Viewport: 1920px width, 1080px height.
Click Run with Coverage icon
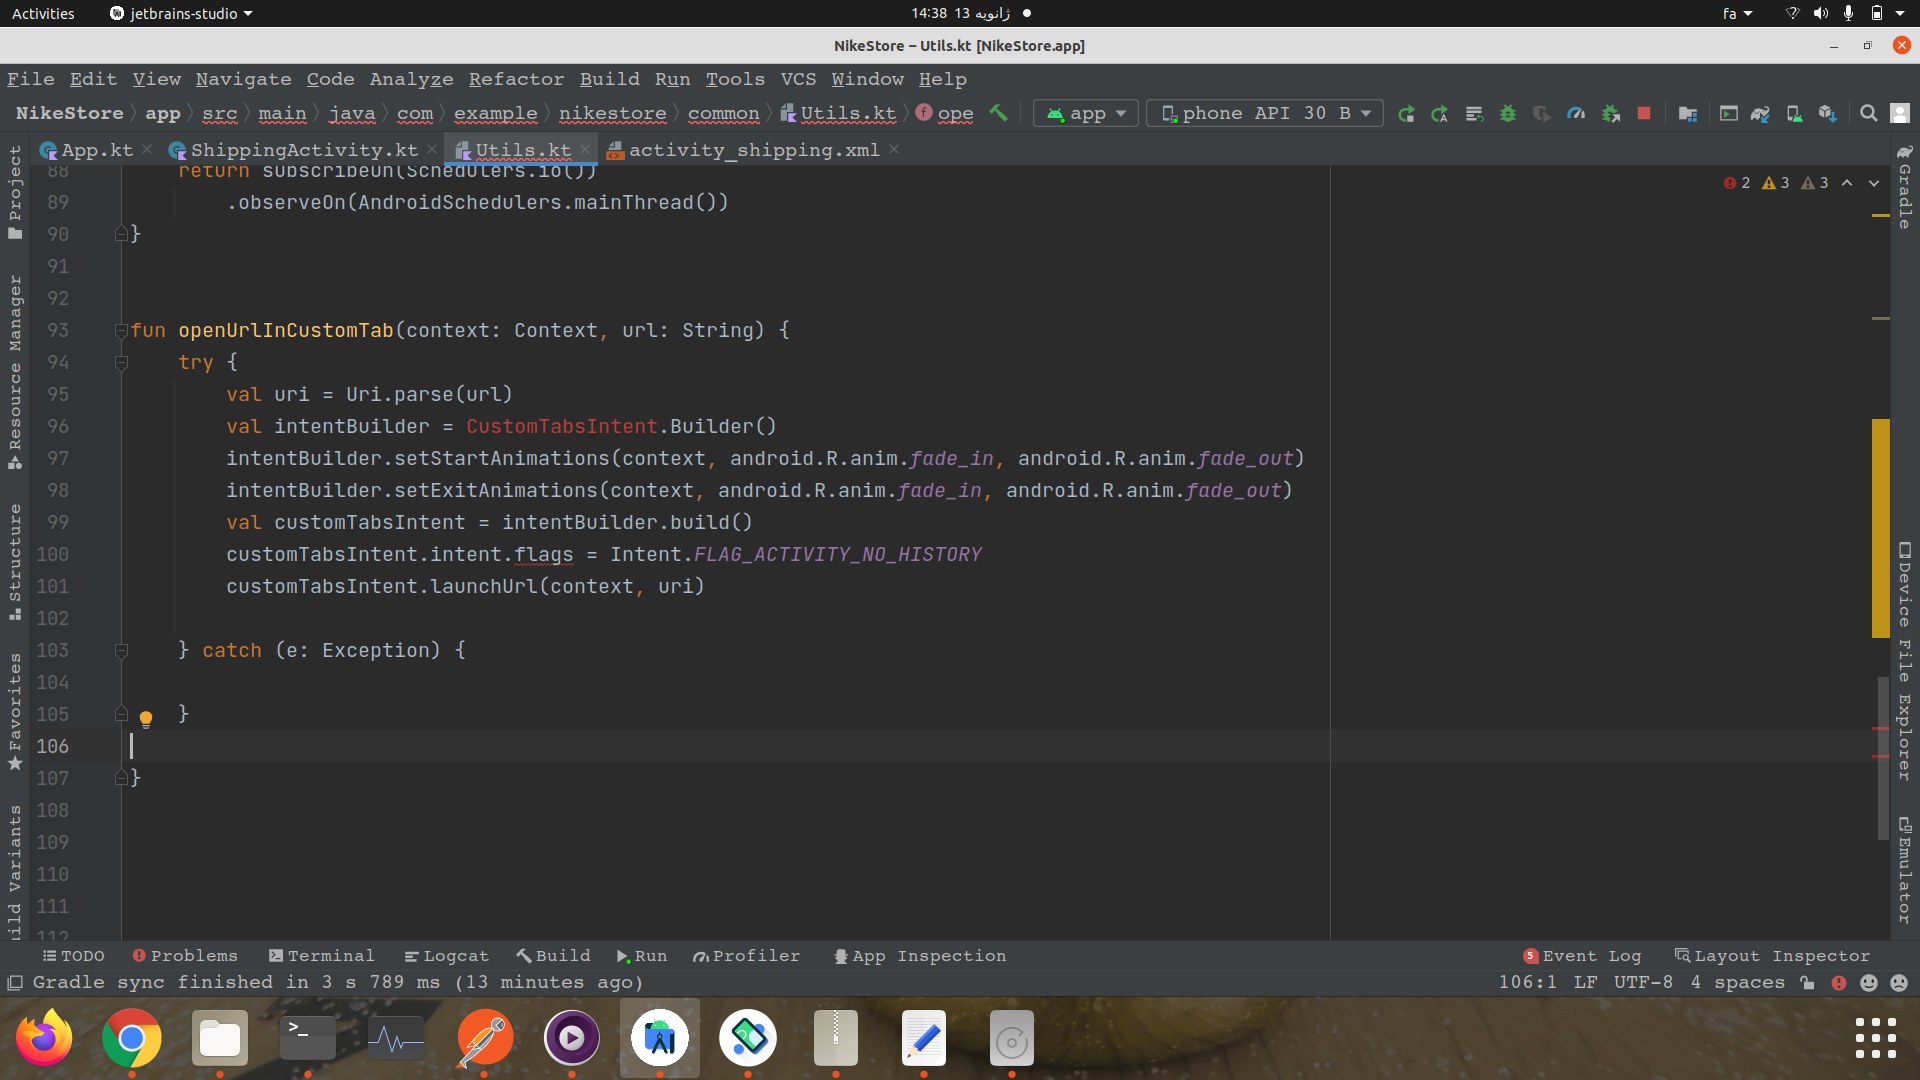click(x=1542, y=114)
